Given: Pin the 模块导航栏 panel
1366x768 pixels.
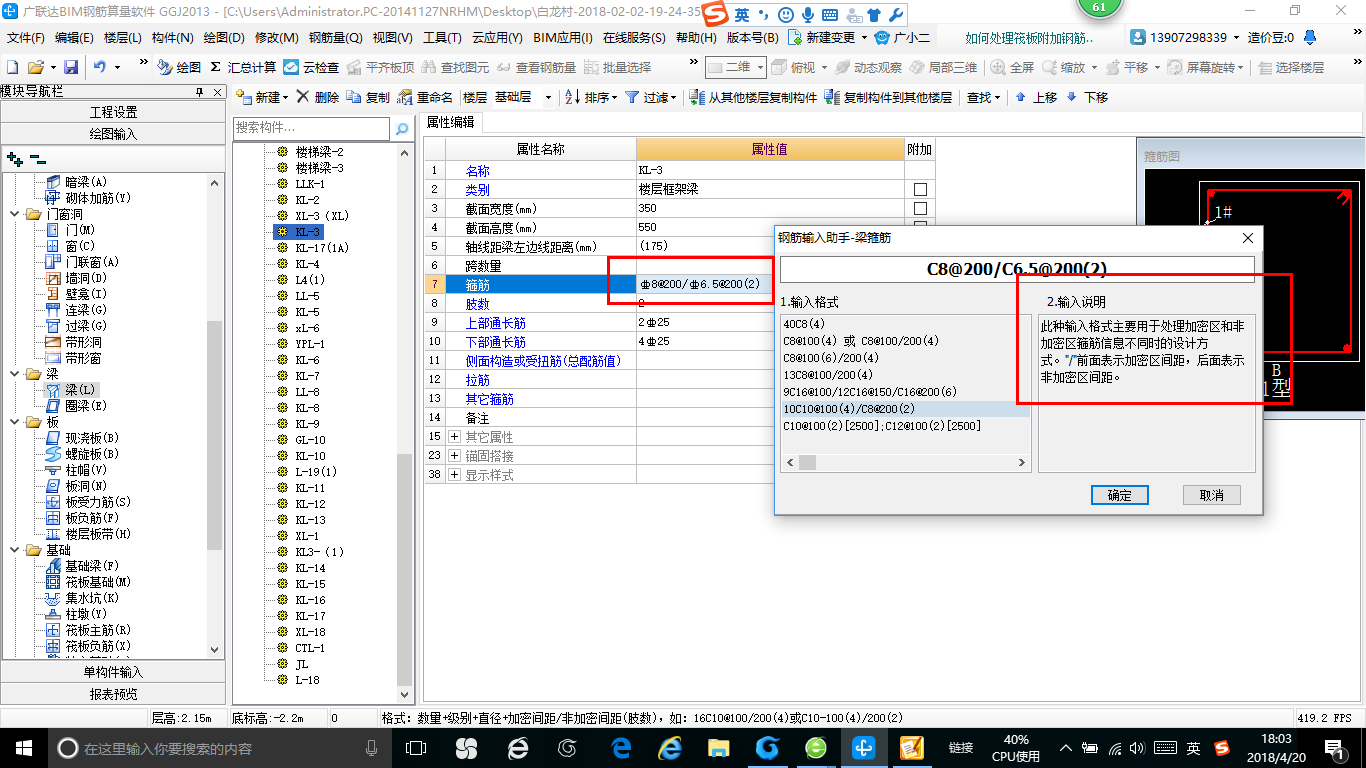Looking at the screenshot, I should 200,92.
